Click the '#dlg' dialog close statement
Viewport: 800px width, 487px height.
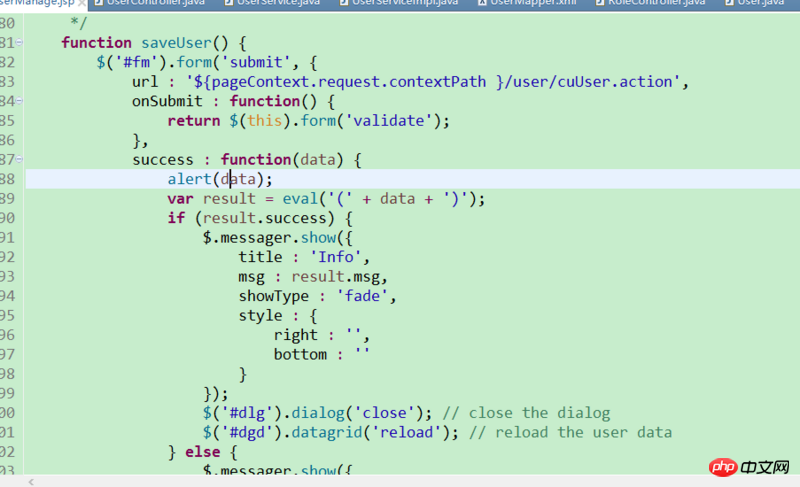tap(317, 413)
